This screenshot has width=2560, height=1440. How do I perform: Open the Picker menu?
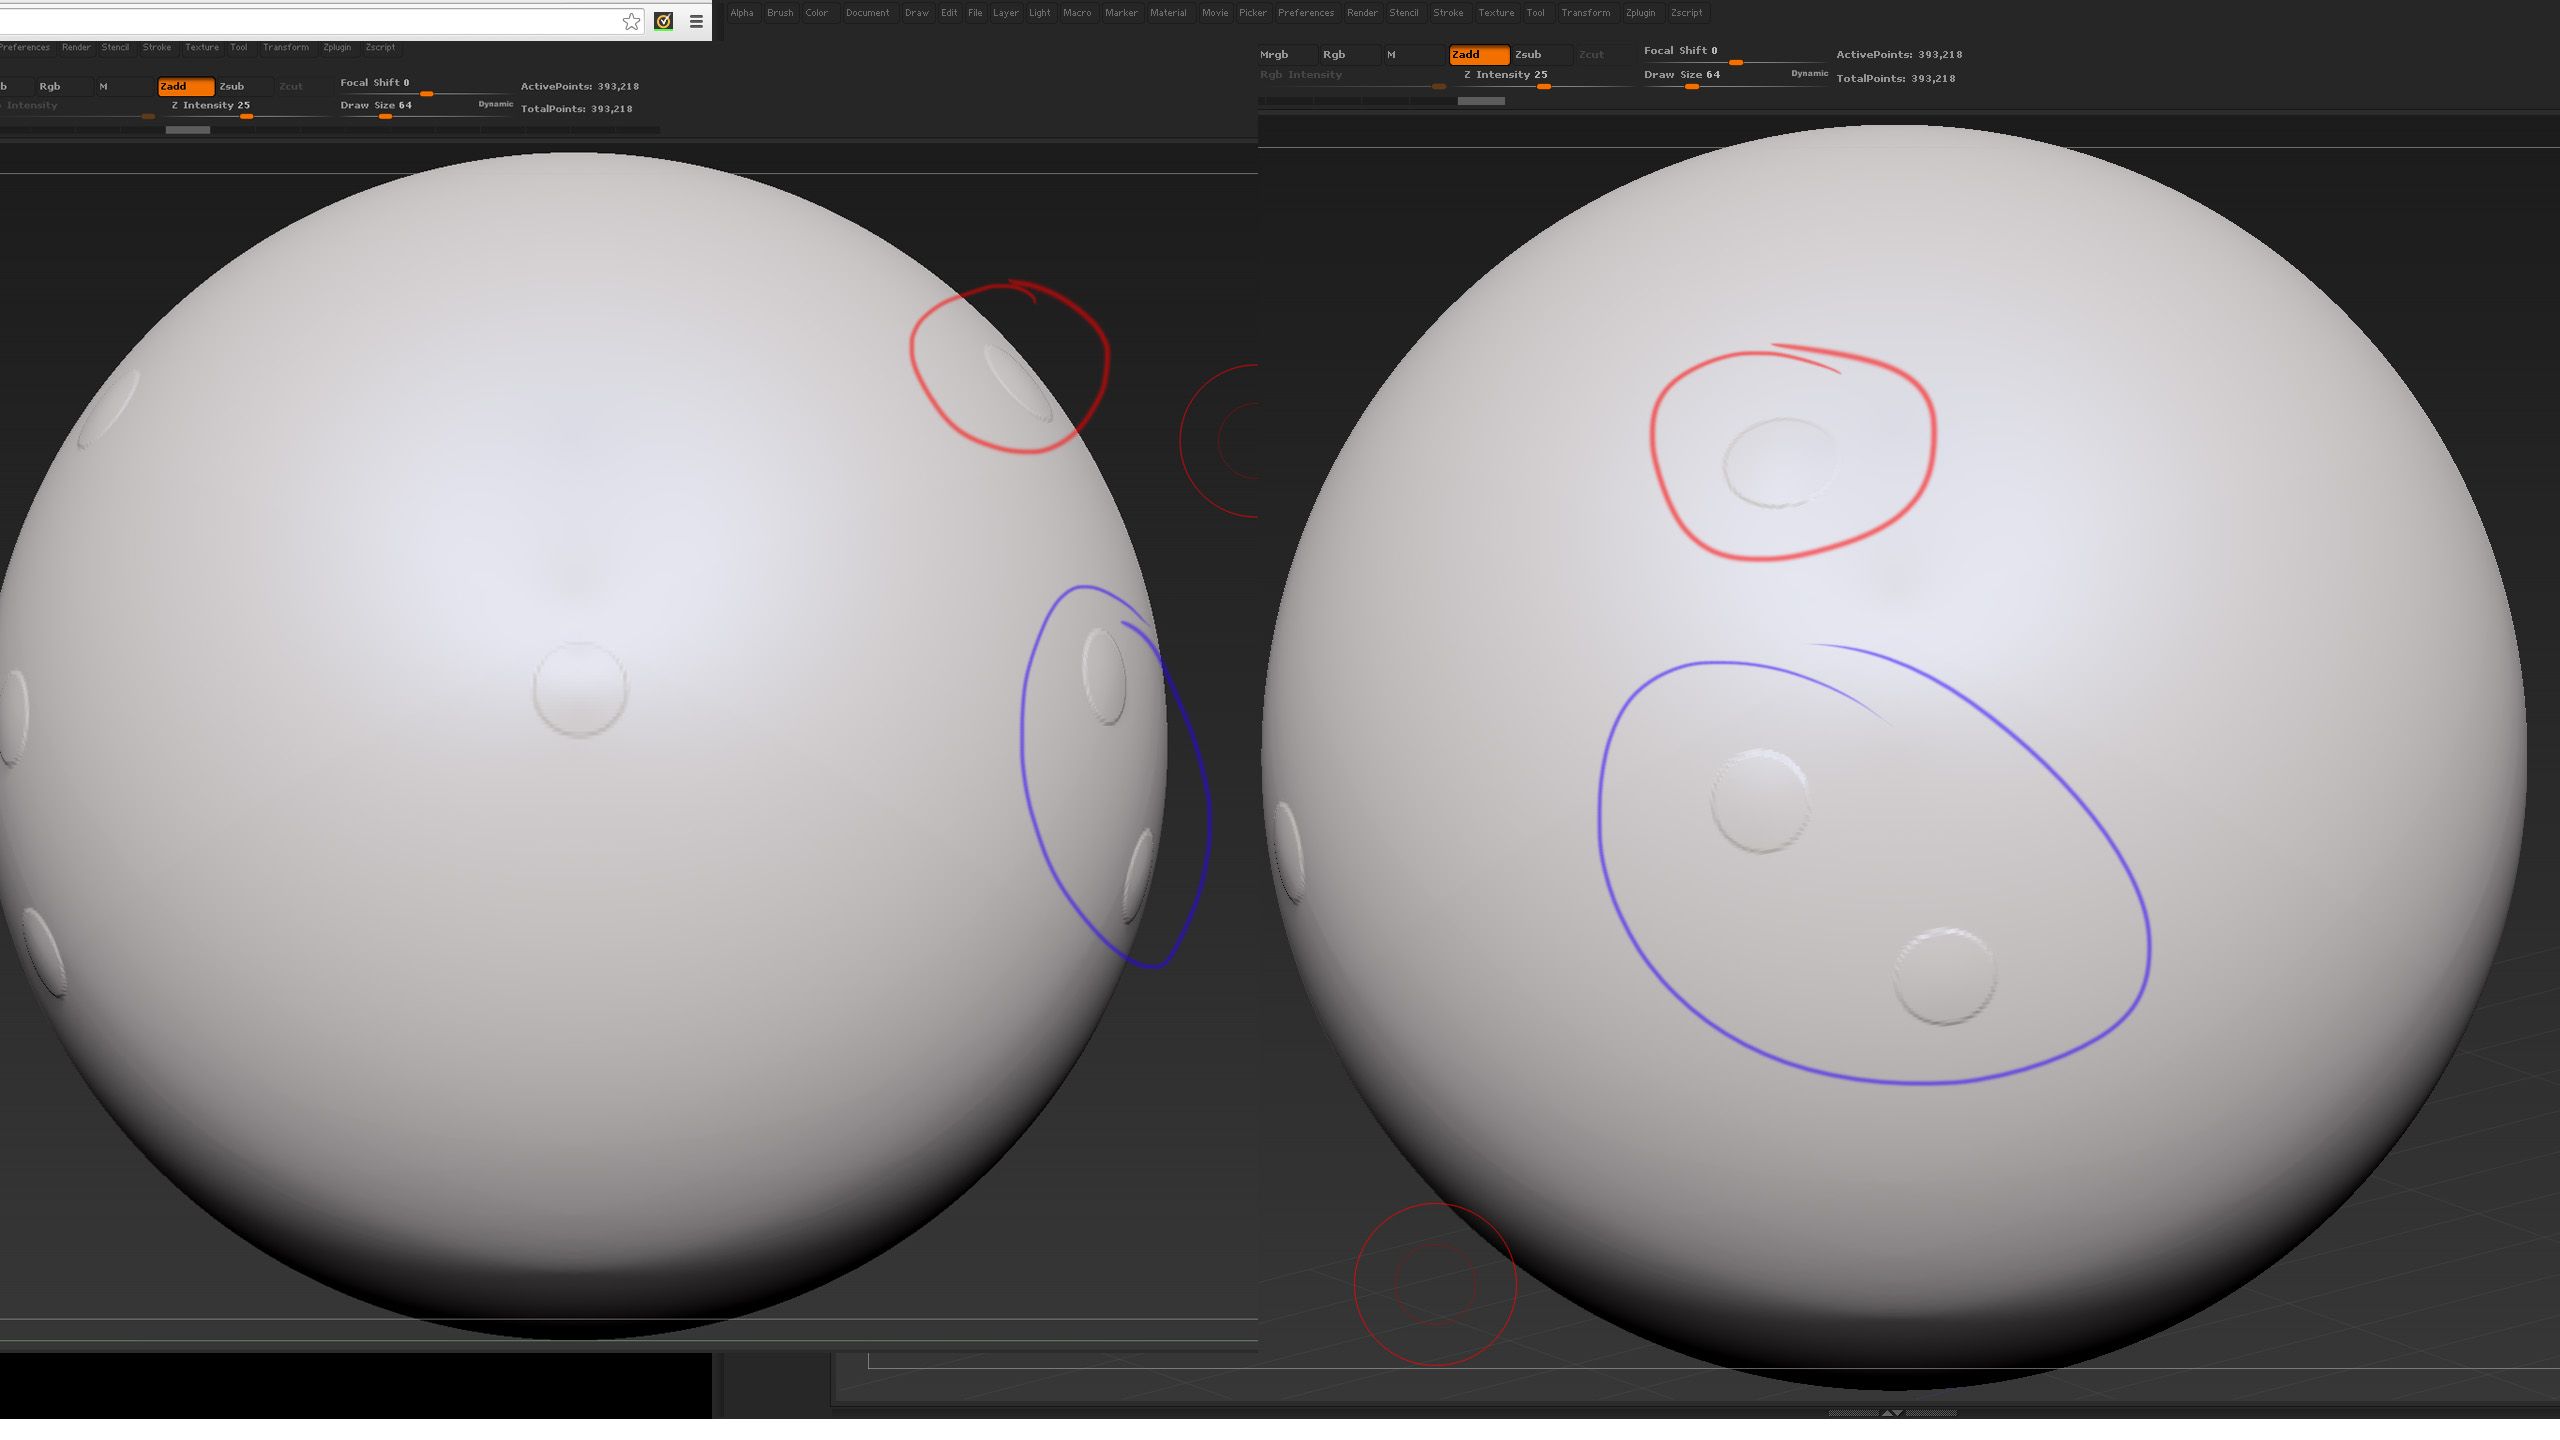(x=1253, y=13)
